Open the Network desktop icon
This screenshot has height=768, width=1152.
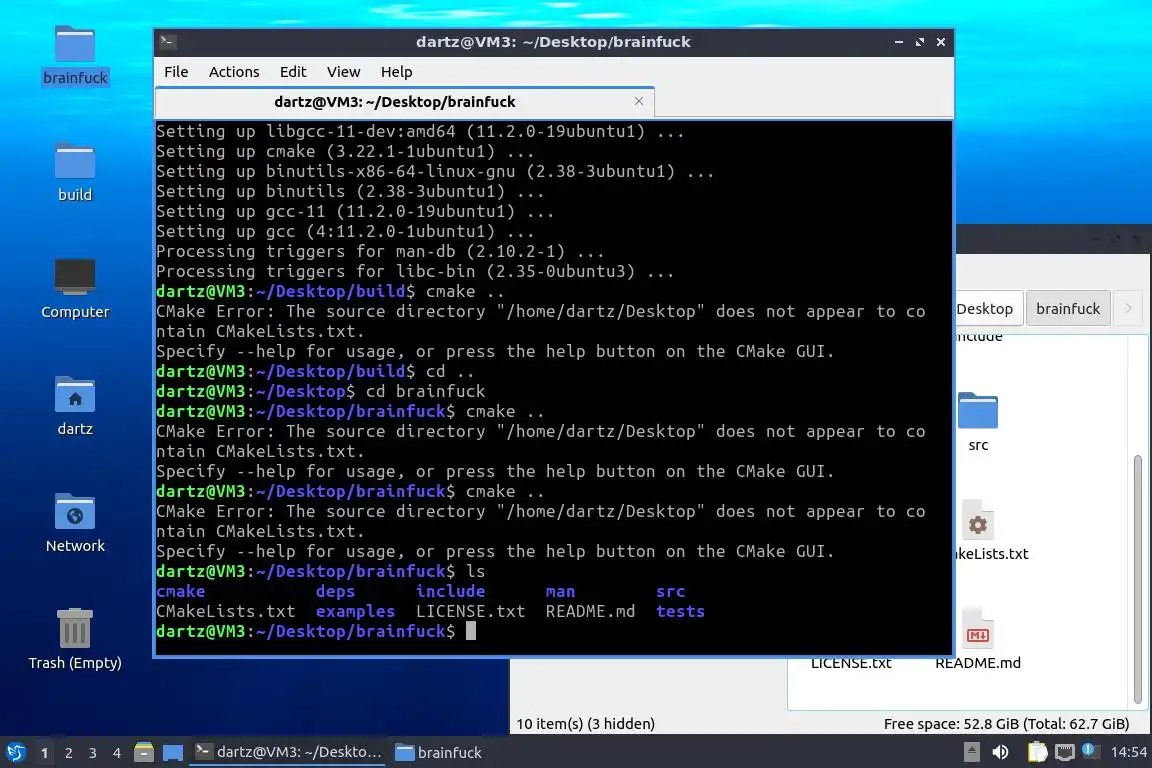pos(75,523)
